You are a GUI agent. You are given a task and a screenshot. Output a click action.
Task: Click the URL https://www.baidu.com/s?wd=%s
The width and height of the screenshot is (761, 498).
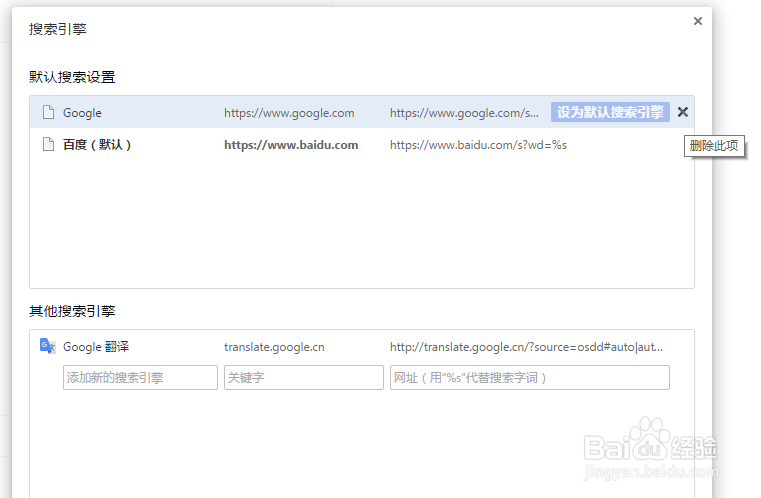pyautogui.click(x=478, y=145)
